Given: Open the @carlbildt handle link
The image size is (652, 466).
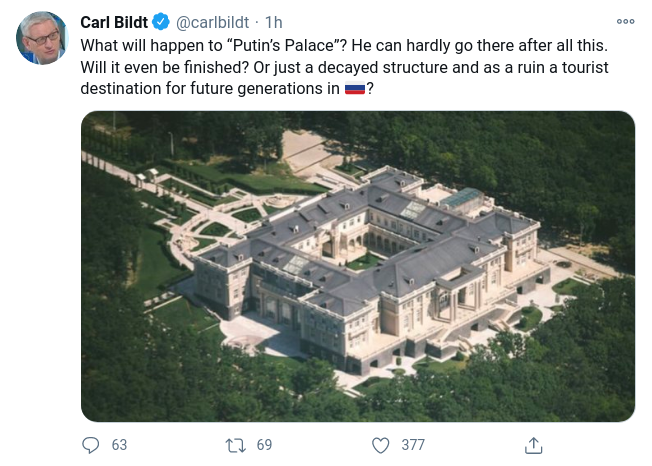Looking at the screenshot, I should (212, 22).
